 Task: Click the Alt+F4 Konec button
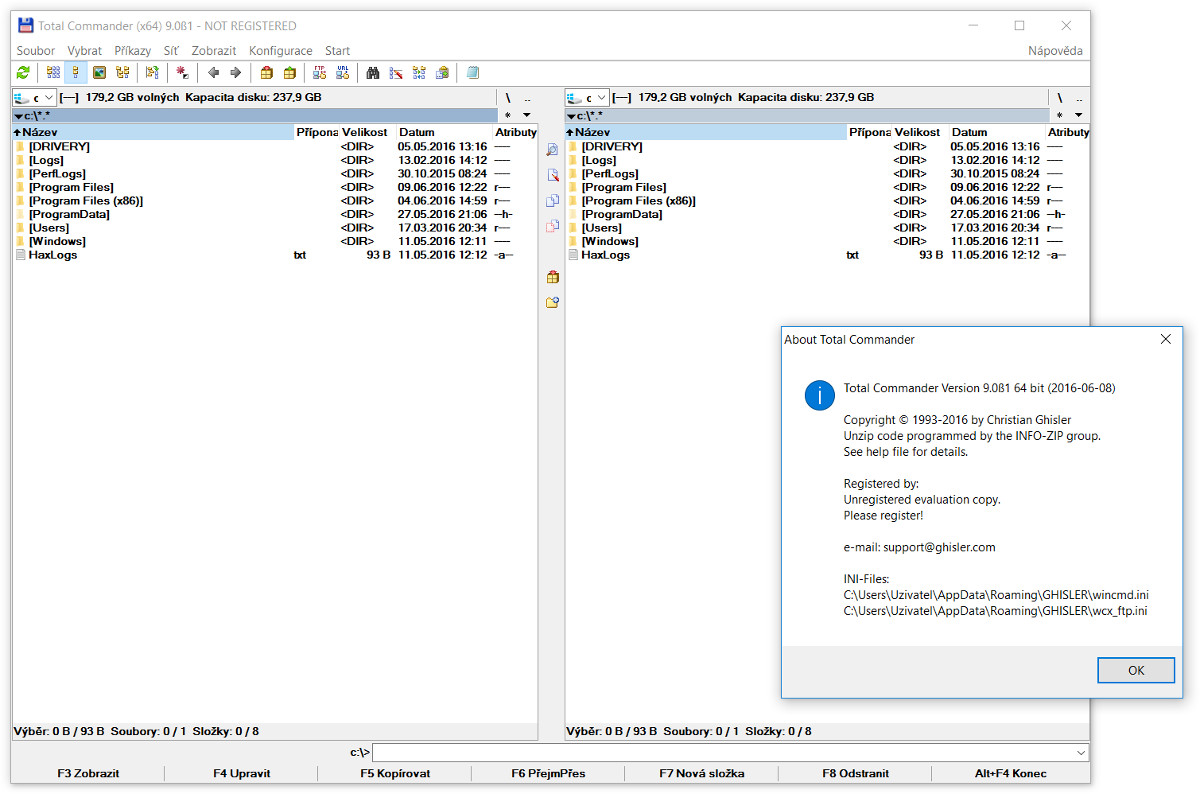pyautogui.click(x=1010, y=773)
